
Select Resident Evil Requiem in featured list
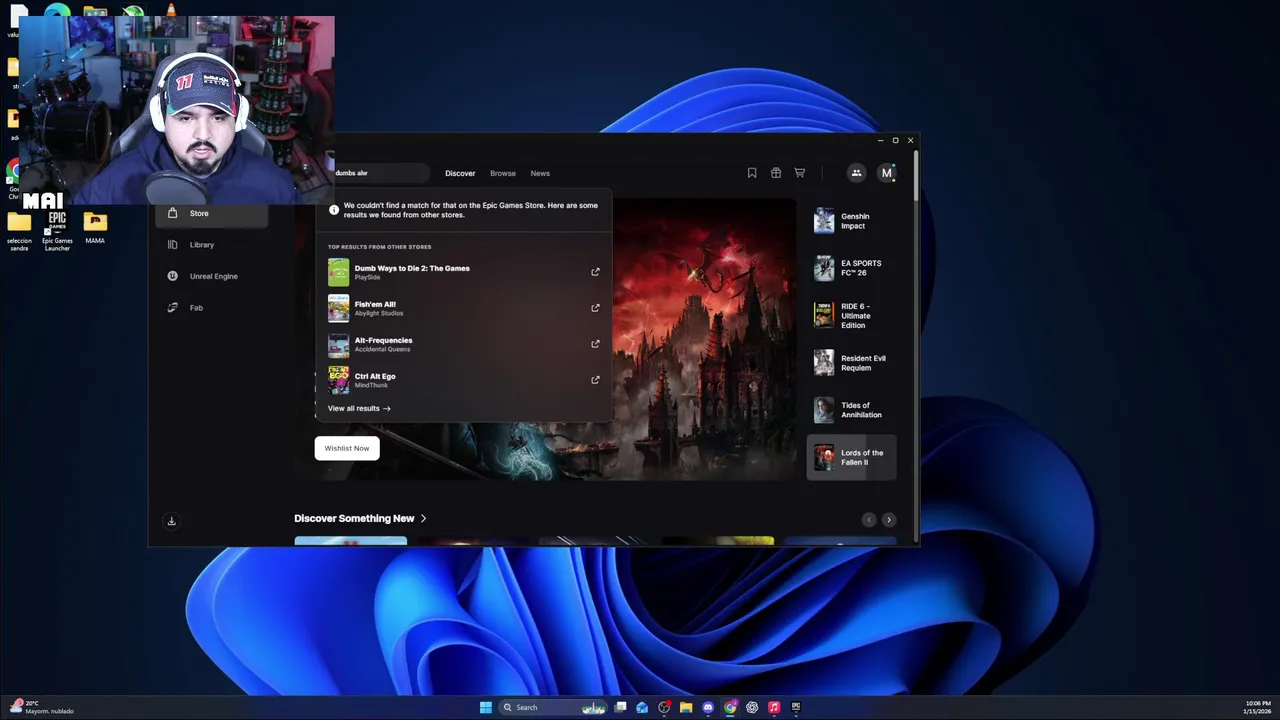[851, 363]
